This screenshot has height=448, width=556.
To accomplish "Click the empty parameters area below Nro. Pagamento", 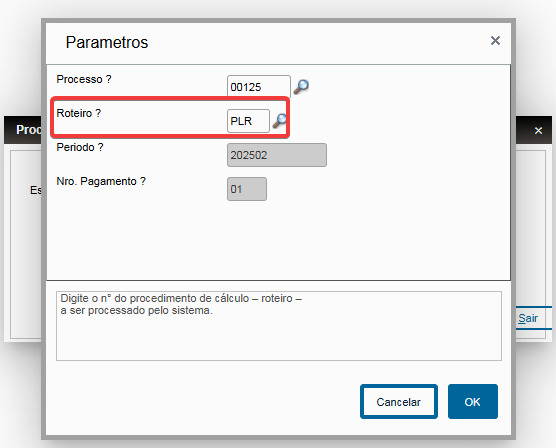I will [278, 241].
